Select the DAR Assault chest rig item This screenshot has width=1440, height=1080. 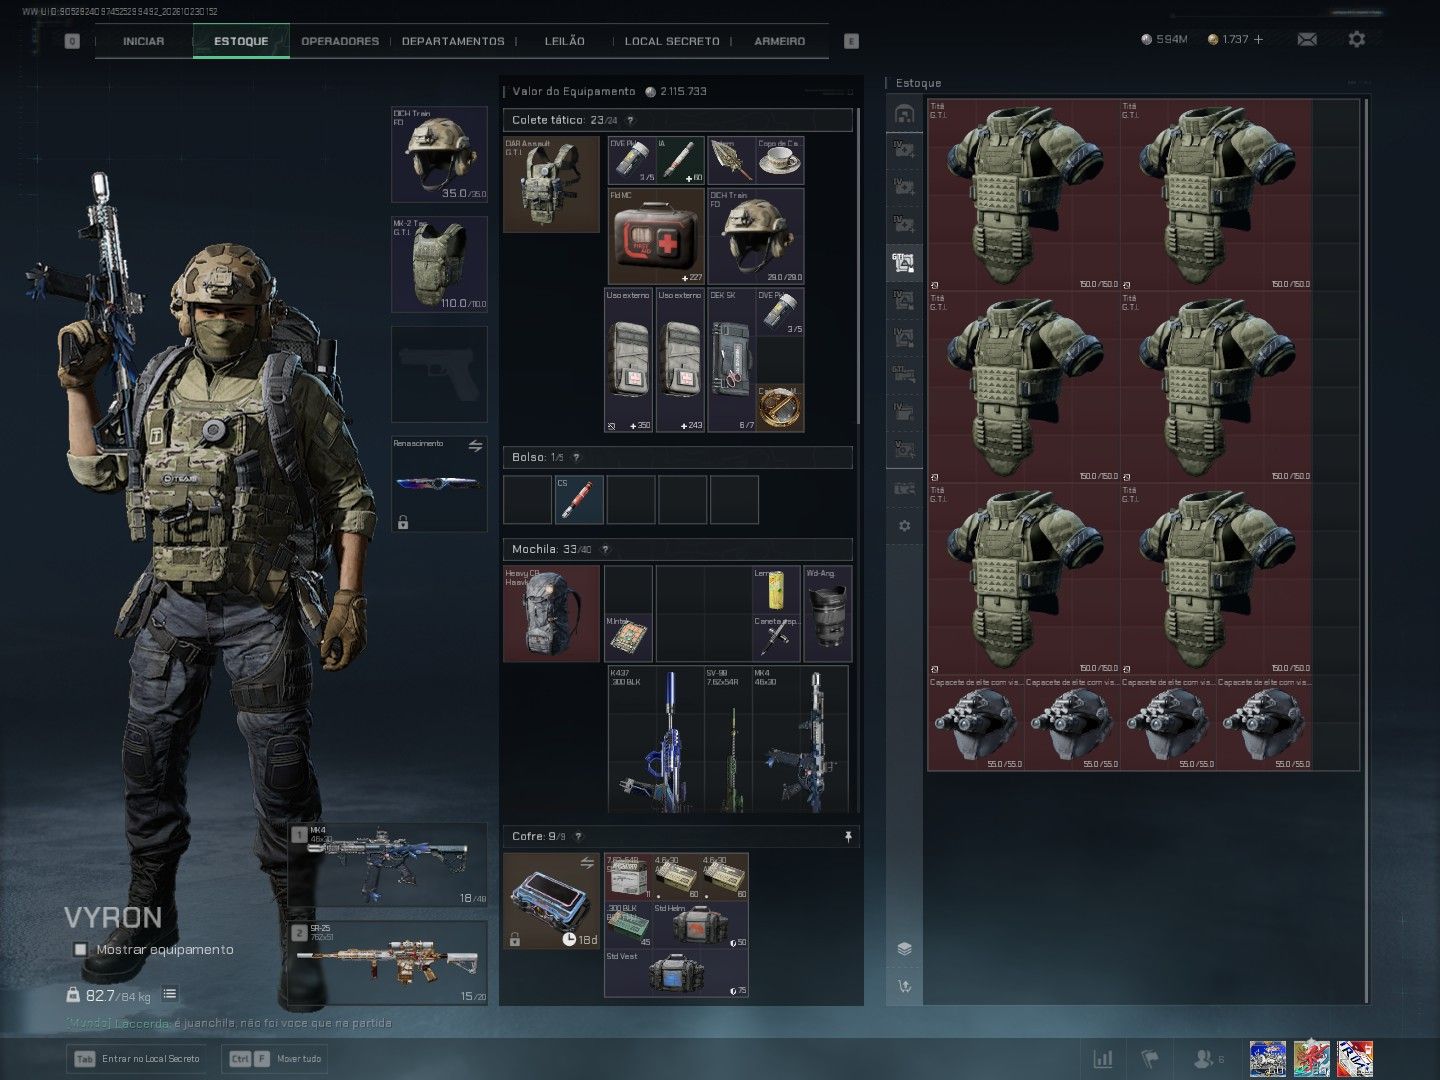(x=551, y=185)
